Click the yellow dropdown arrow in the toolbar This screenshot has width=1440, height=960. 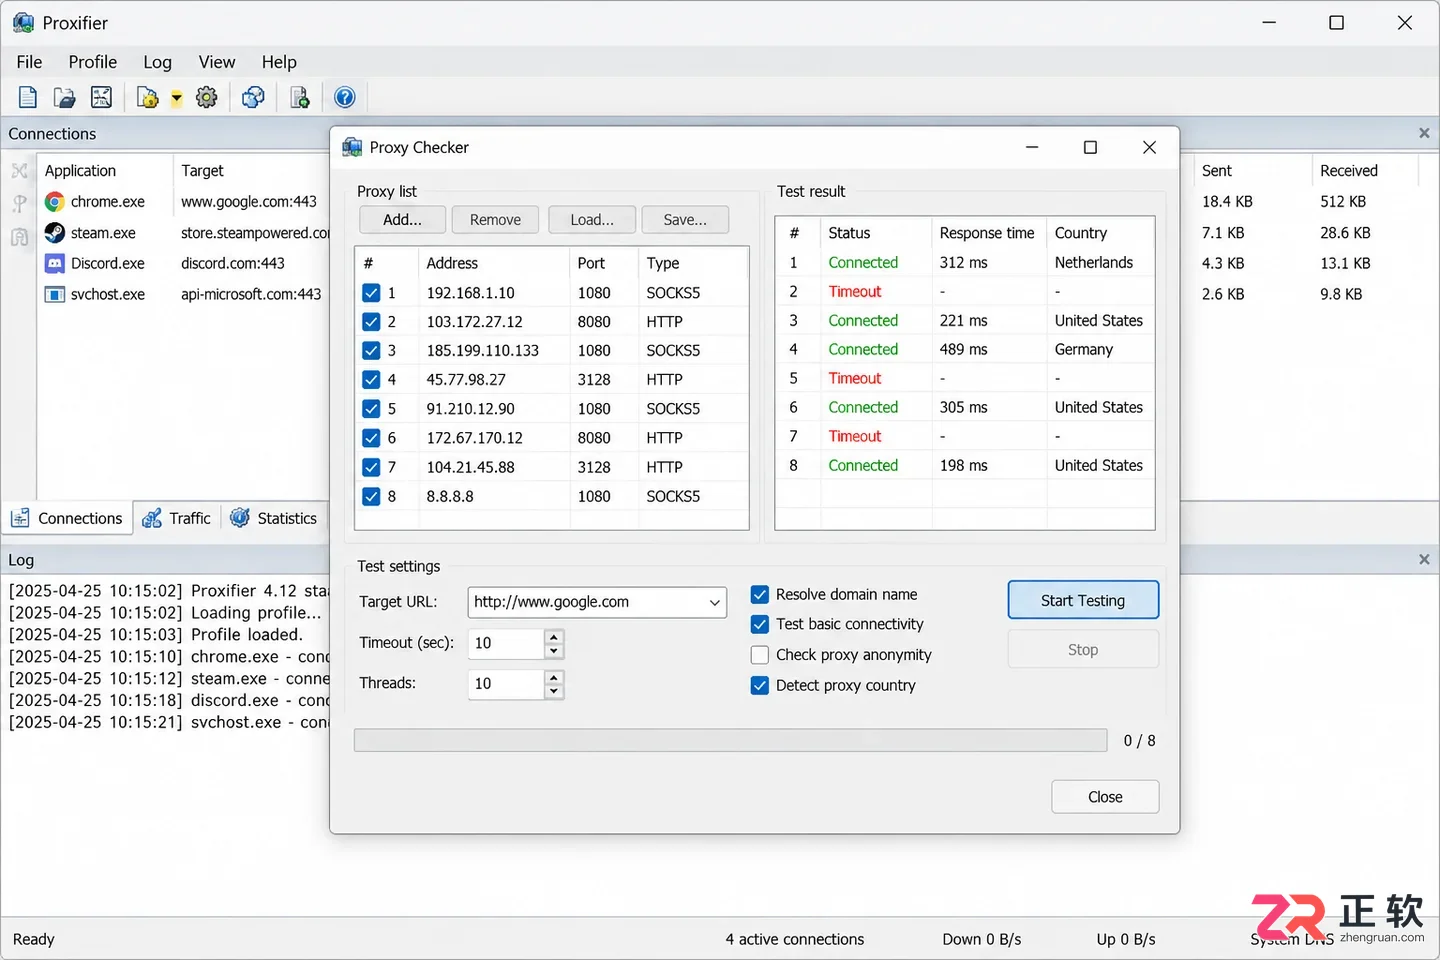(177, 98)
